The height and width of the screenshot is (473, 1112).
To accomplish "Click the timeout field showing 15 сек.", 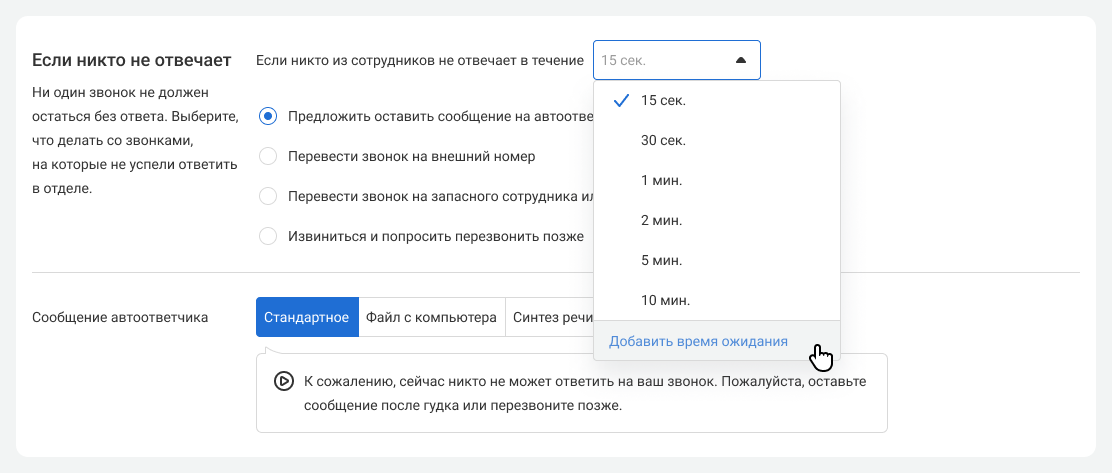I will [660, 60].
